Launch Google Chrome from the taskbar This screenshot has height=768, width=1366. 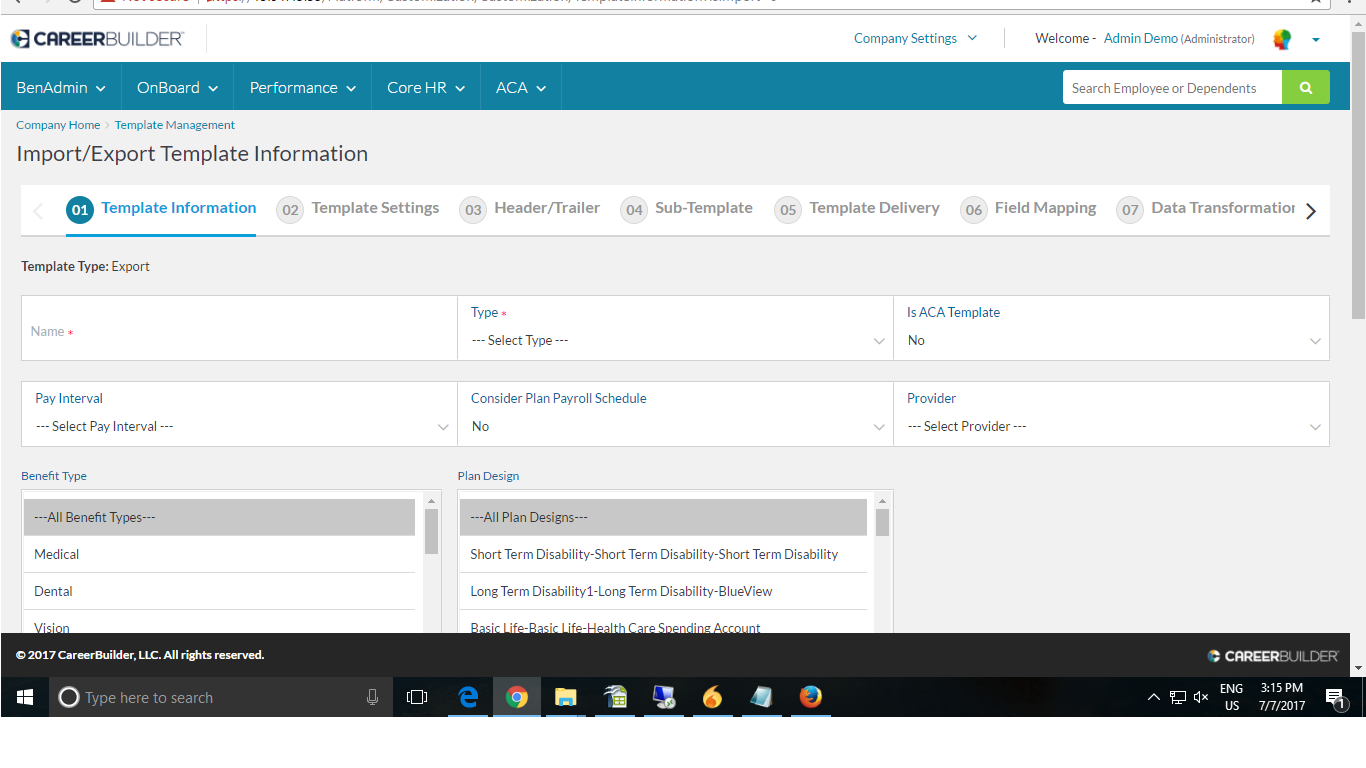[516, 697]
